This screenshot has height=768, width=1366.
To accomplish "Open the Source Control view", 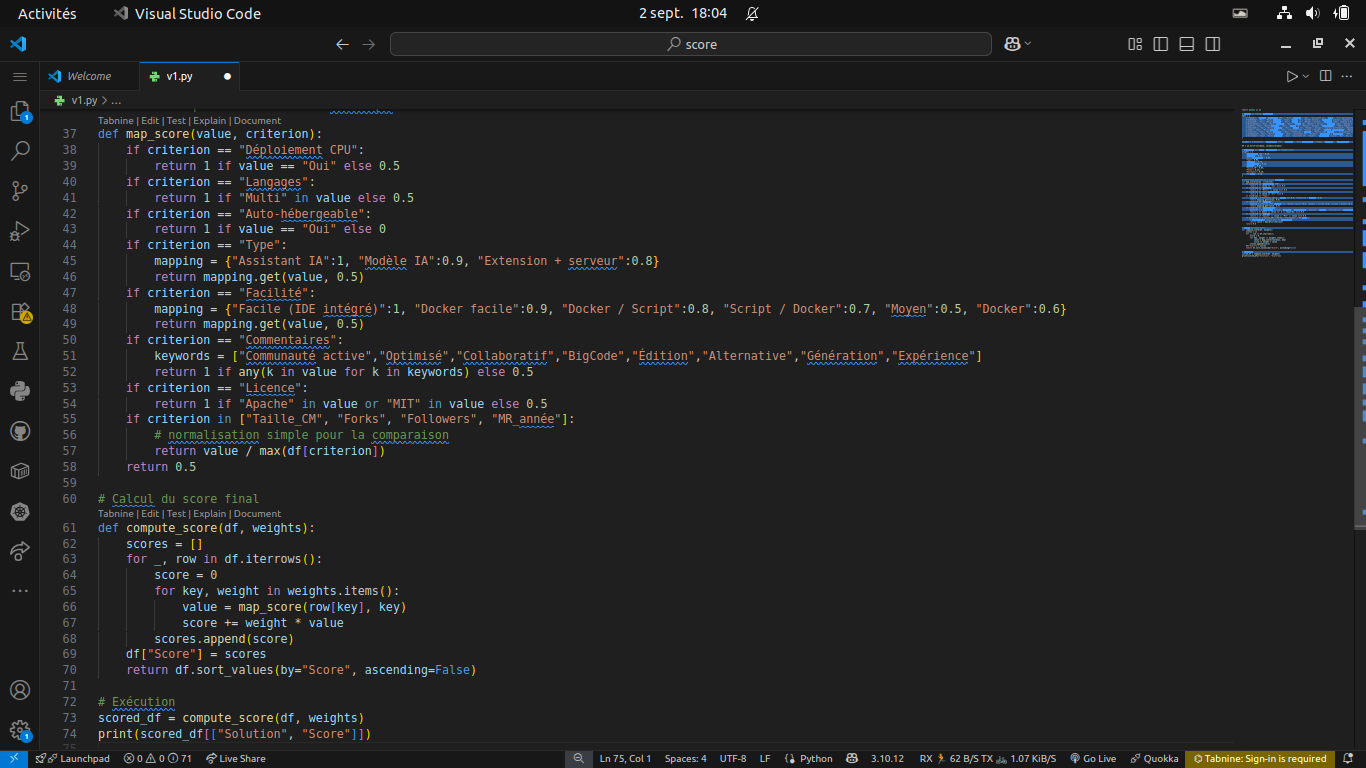I will (x=20, y=191).
